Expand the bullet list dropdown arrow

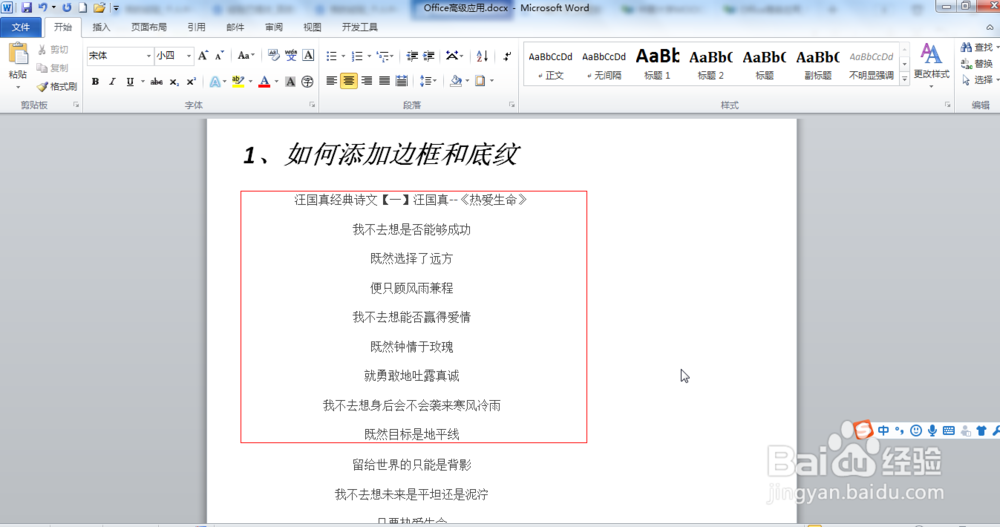click(343, 57)
